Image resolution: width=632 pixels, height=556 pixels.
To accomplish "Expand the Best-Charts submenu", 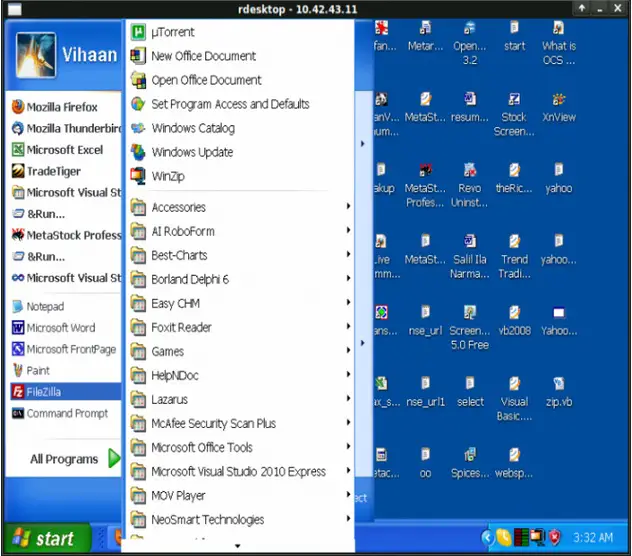I will [241, 255].
